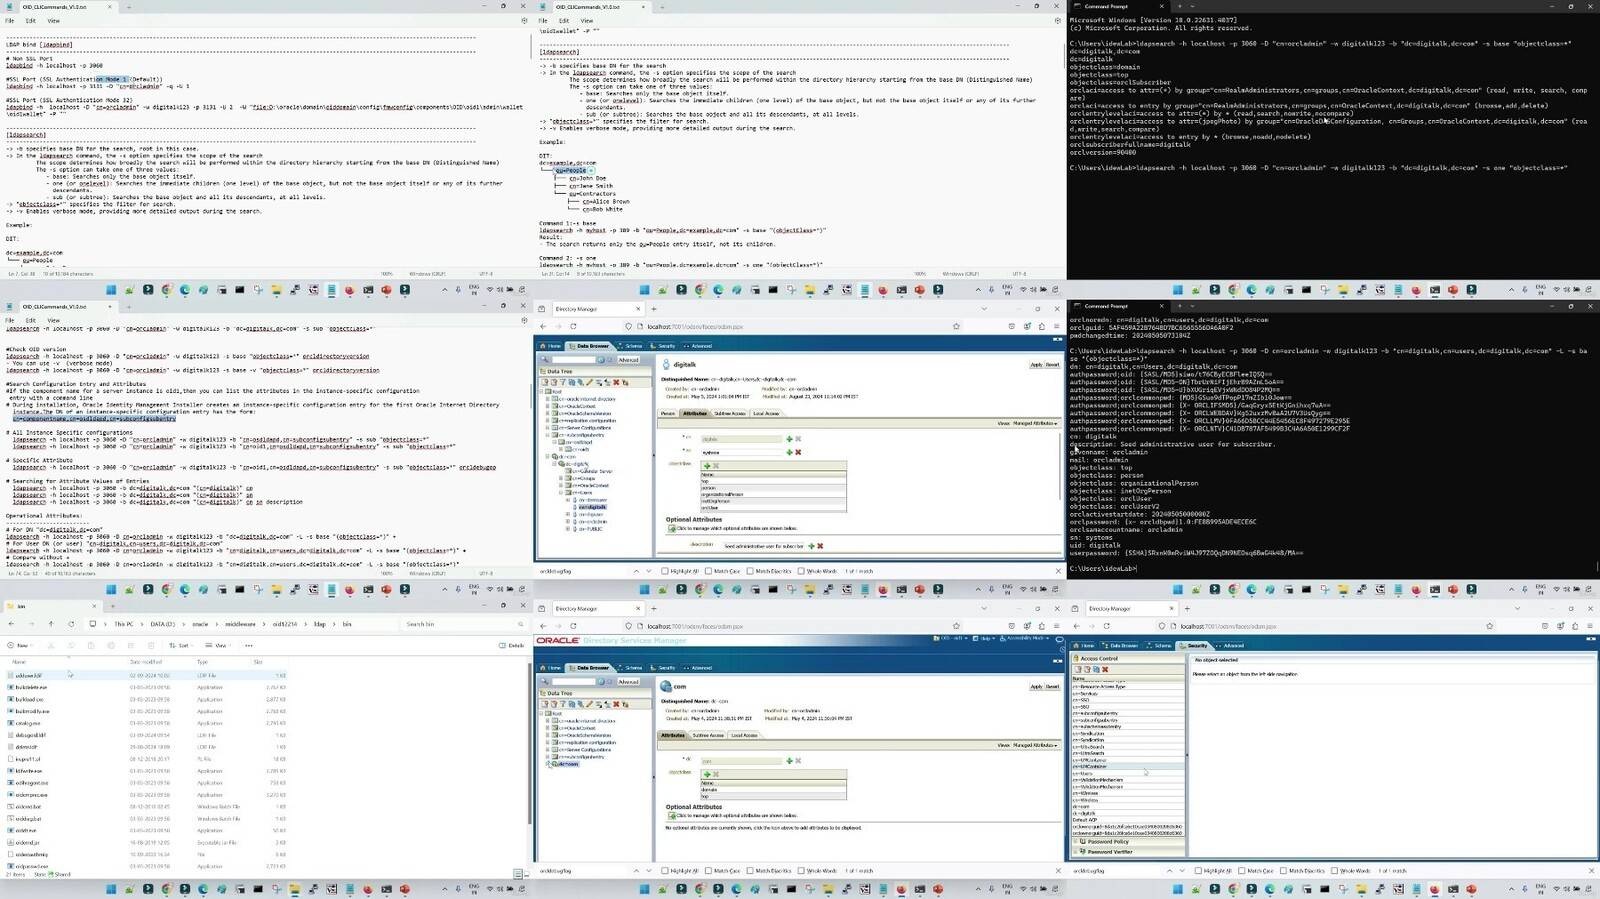This screenshot has width=1600, height=899.
Task: Tick Whole Words in com entry find bar
Action: click(x=801, y=871)
